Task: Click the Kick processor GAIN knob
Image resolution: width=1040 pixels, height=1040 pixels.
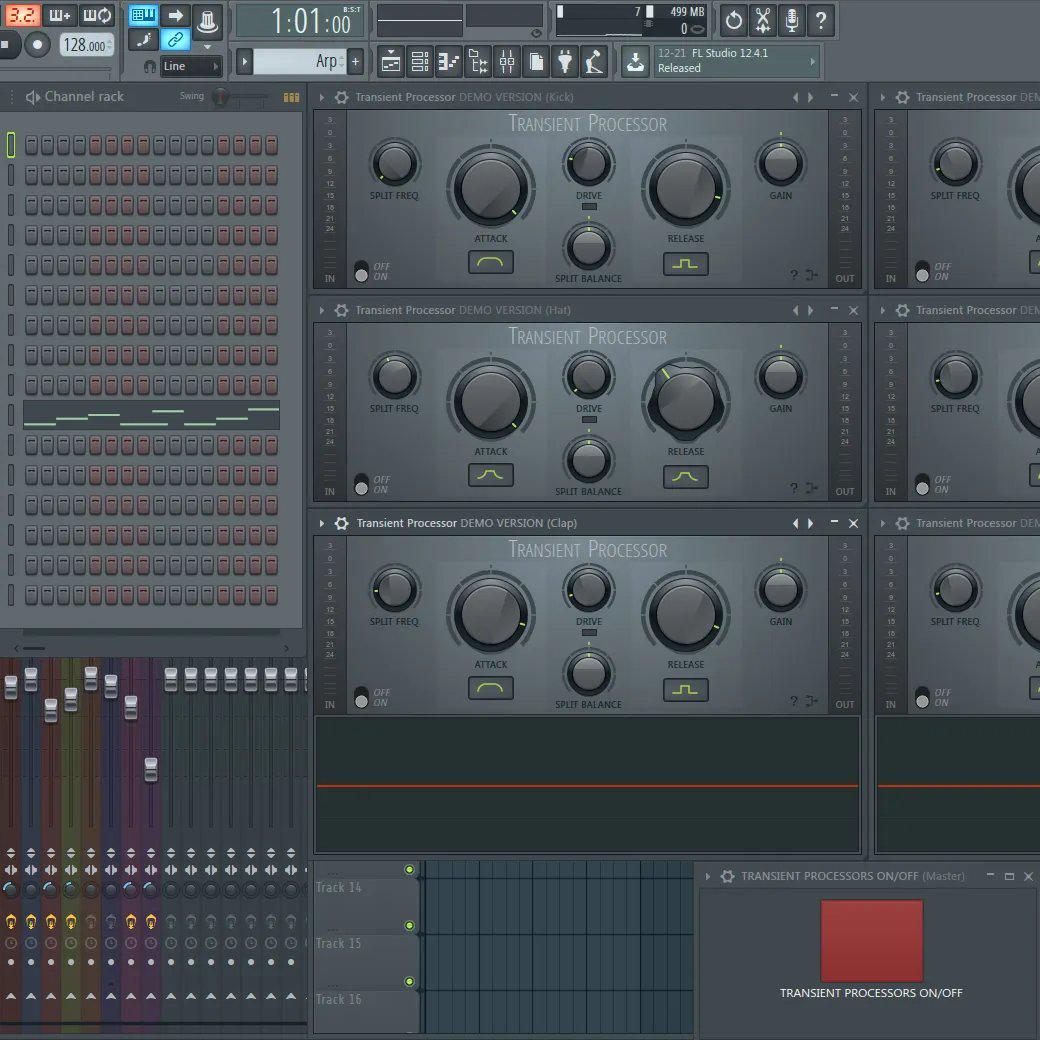Action: 781,163
